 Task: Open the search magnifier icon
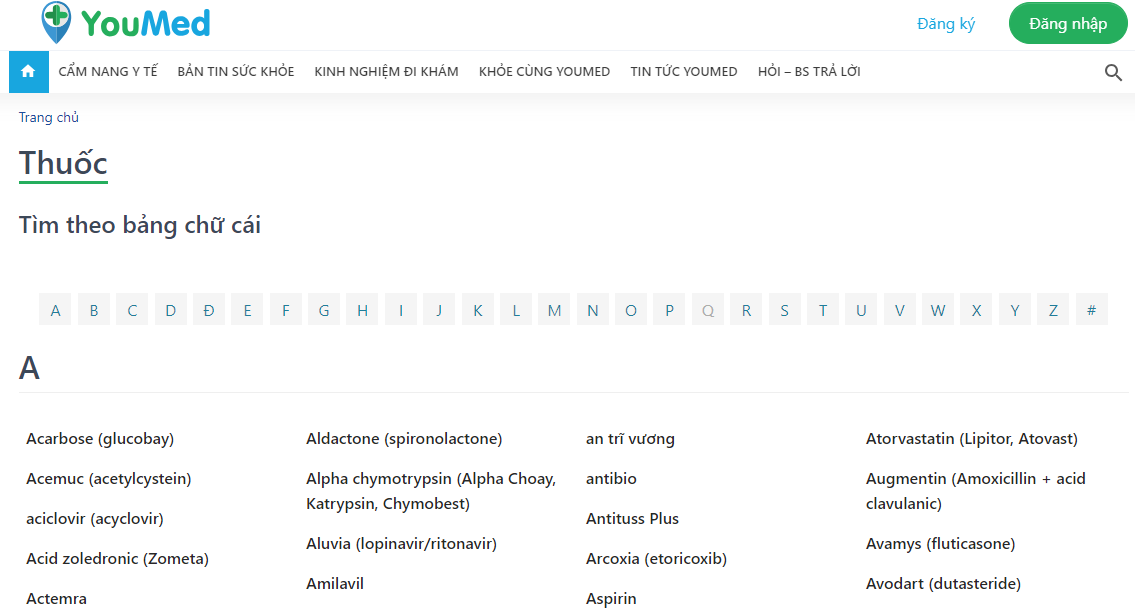[1113, 72]
